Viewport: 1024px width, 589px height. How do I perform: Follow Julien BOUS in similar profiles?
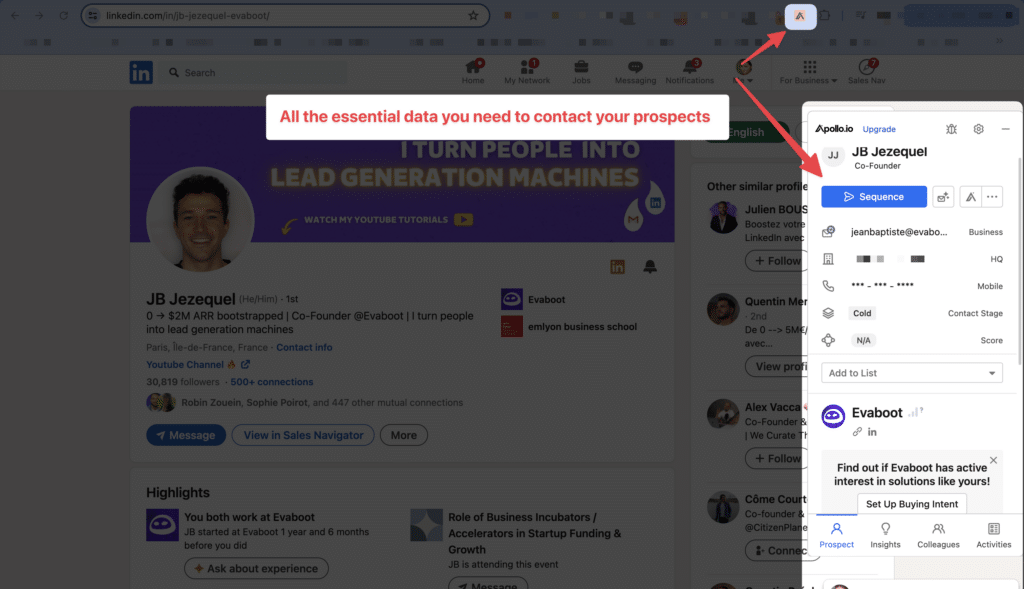[777, 261]
